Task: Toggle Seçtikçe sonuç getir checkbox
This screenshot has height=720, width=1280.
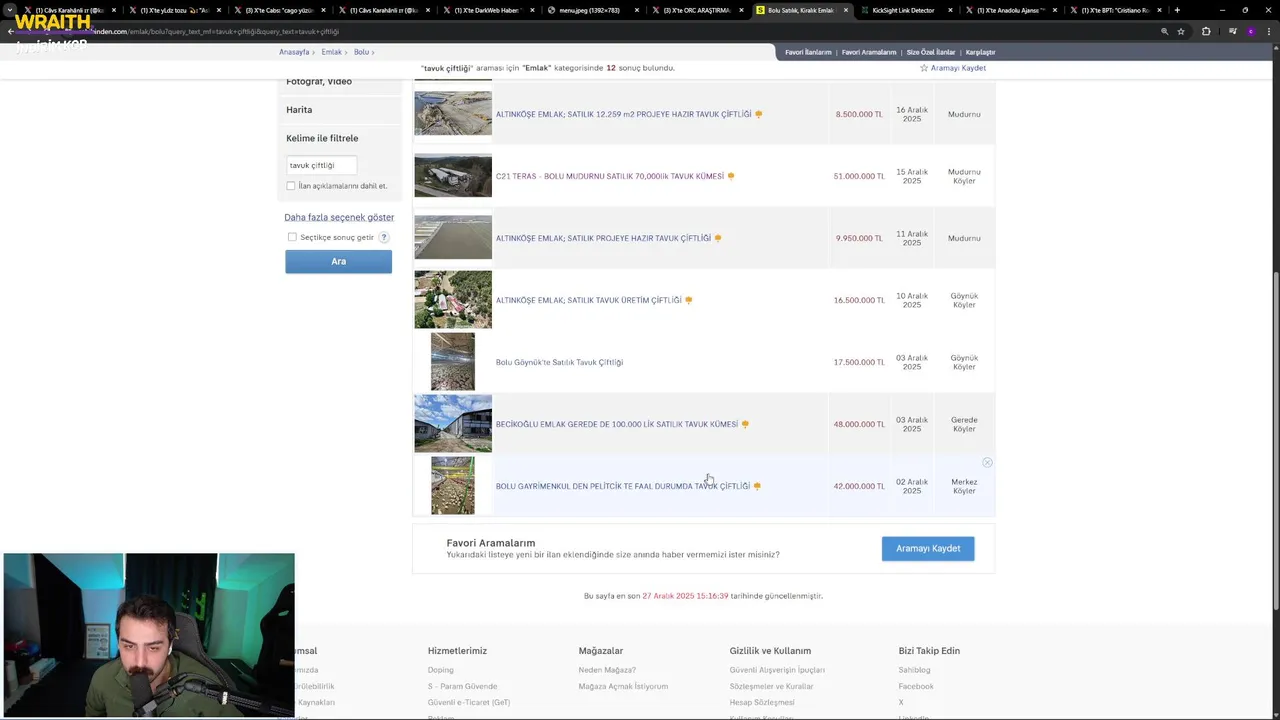Action: pos(292,237)
